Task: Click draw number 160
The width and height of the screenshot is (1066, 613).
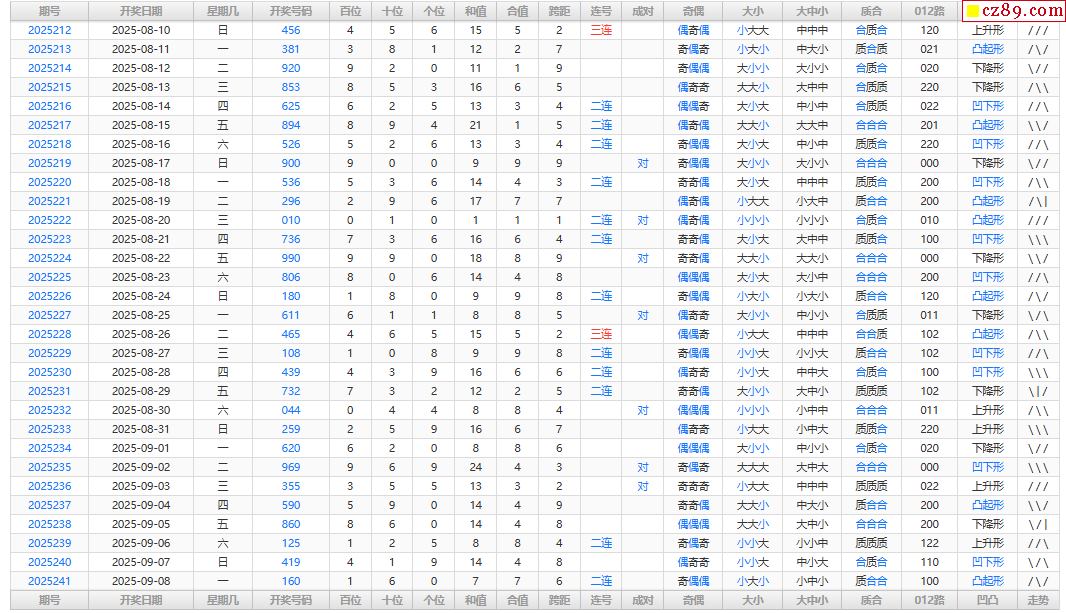Action: click(x=291, y=582)
